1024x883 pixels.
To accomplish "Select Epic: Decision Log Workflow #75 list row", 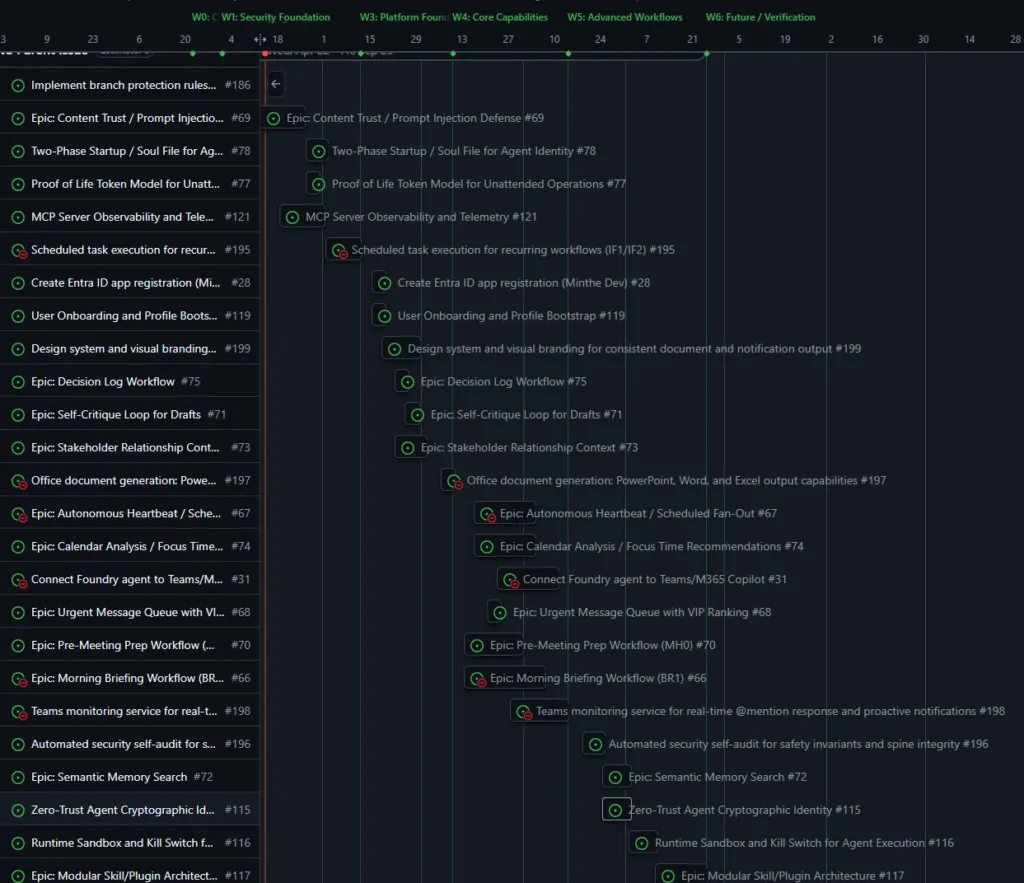I will coord(130,382).
